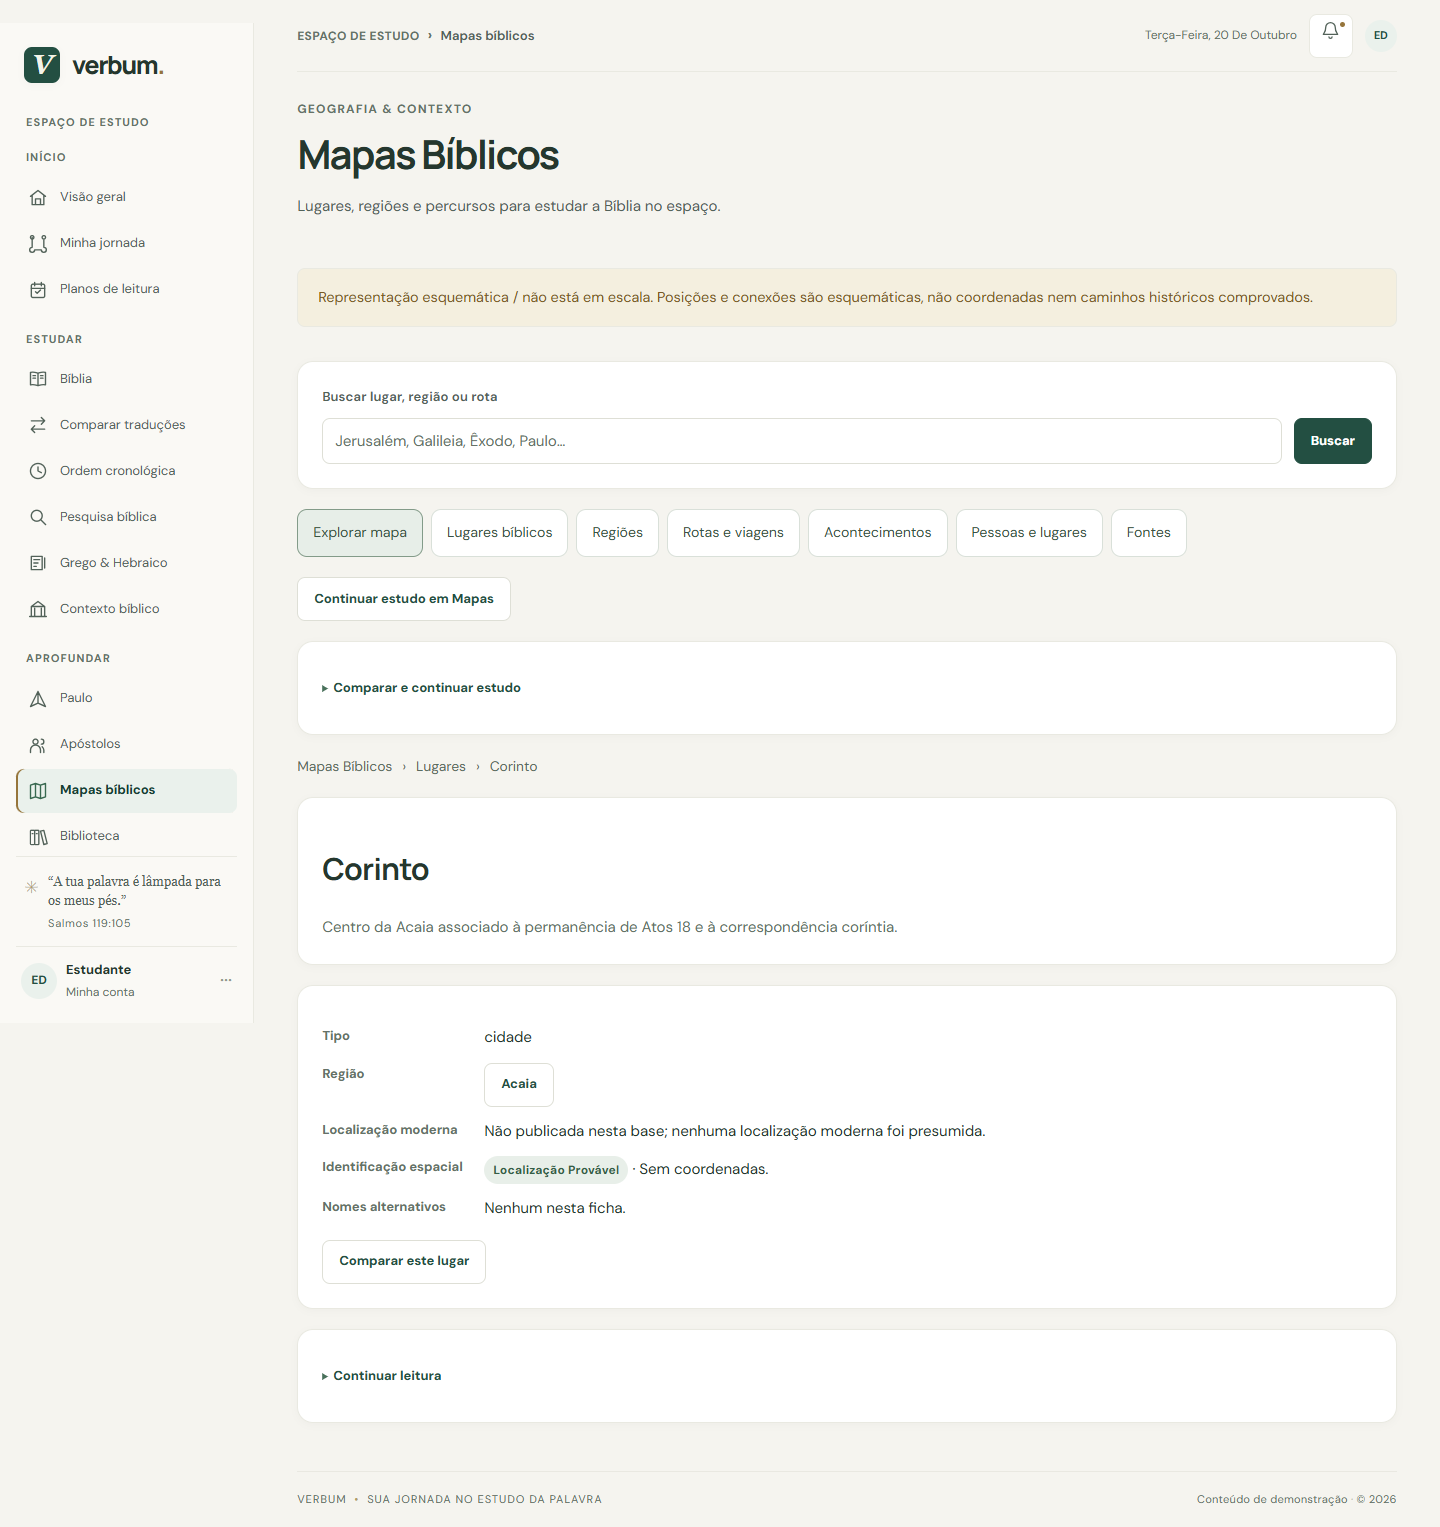Open Planos de leitura calendar icon

pyautogui.click(x=38, y=289)
